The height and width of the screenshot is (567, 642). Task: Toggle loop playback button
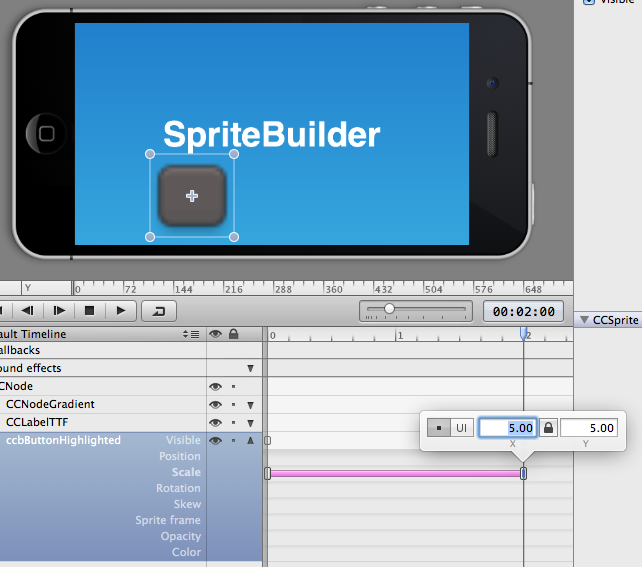159,311
